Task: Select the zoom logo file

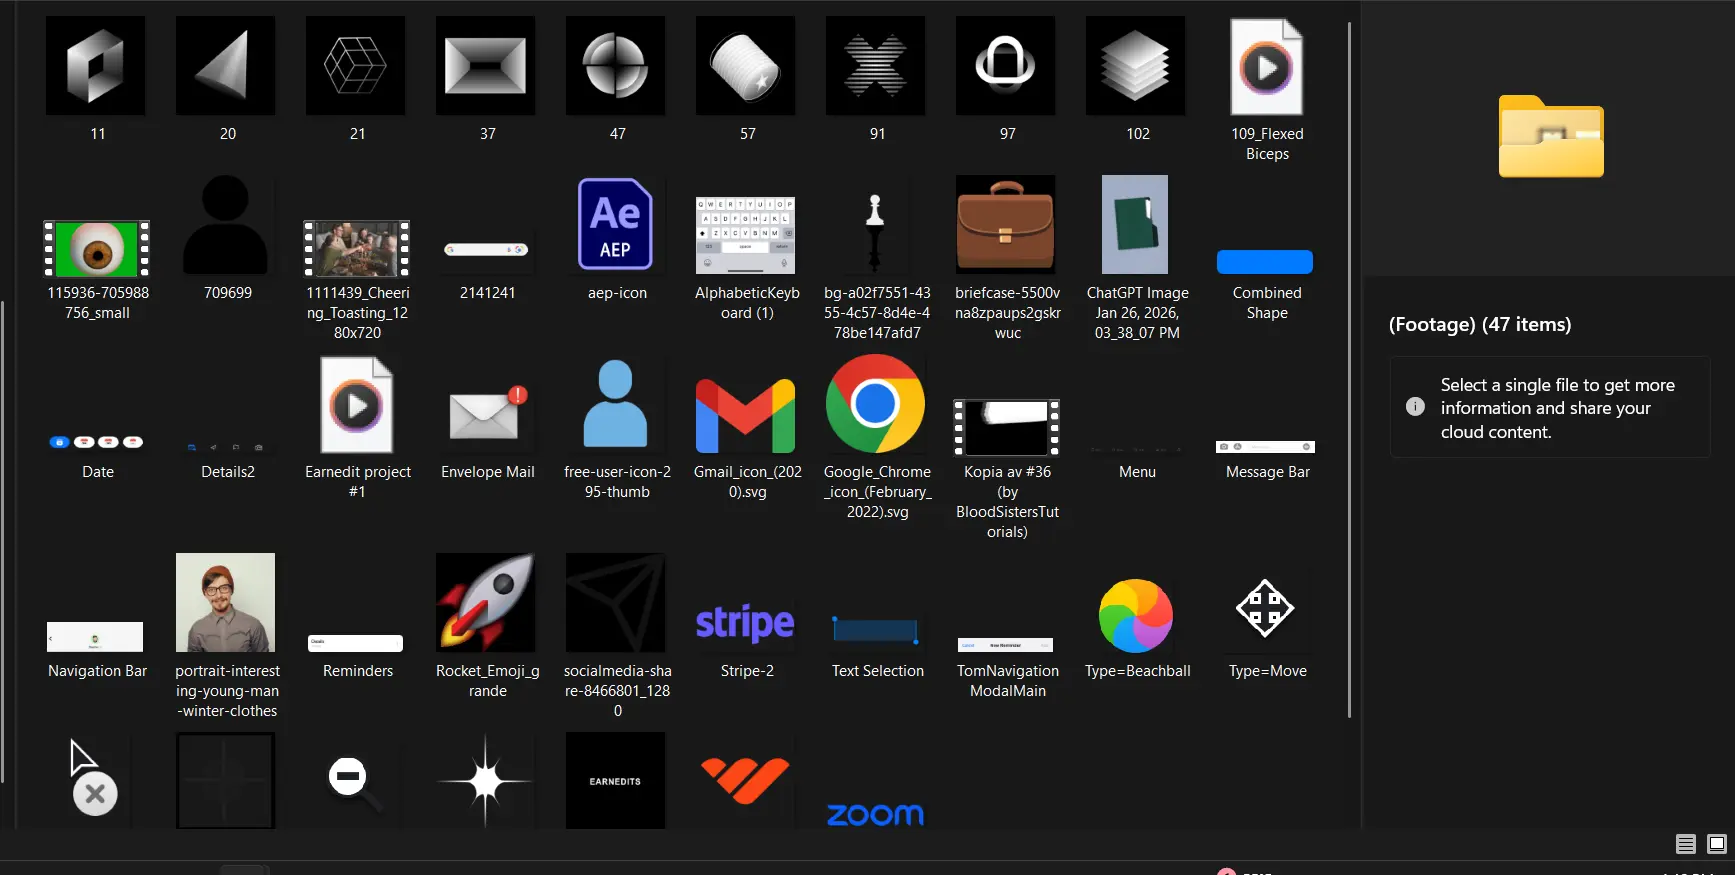Action: point(876,813)
